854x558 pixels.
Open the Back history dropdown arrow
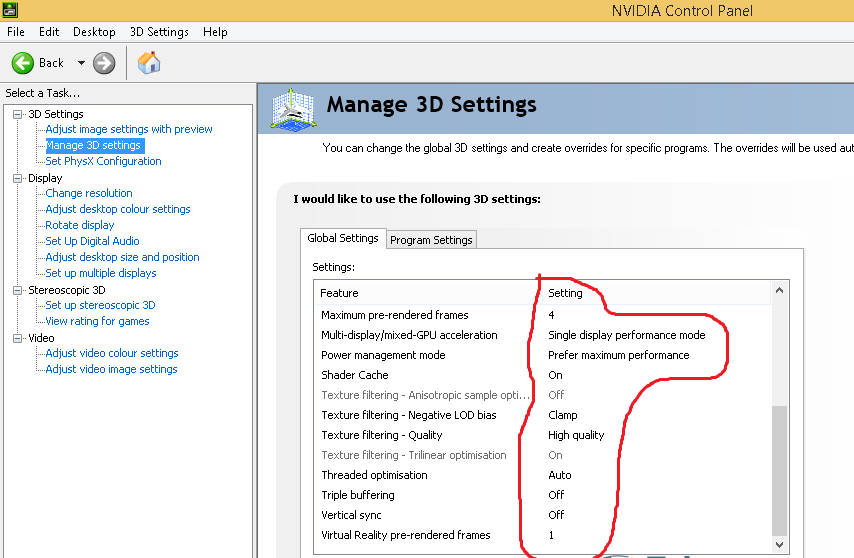click(x=81, y=63)
